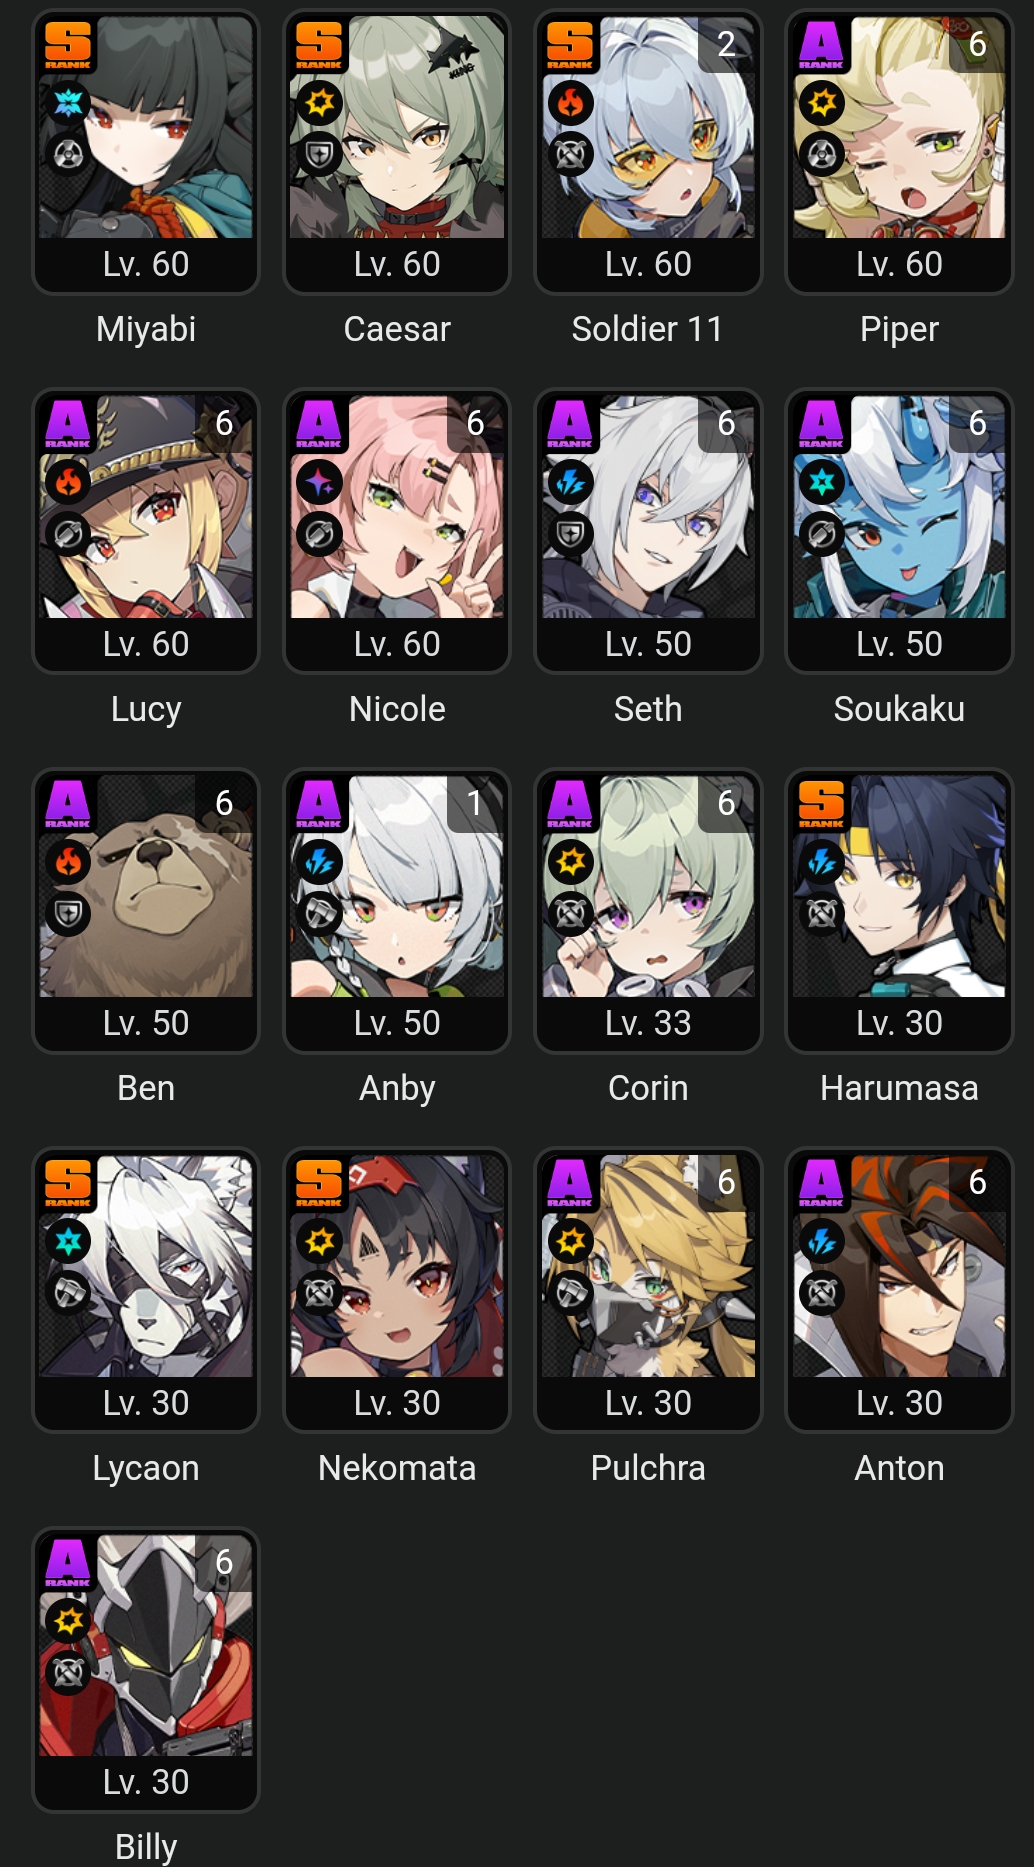The height and width of the screenshot is (1867, 1034).
Task: Click Seth's defense specialty shield icon
Action: pyautogui.click(x=571, y=534)
